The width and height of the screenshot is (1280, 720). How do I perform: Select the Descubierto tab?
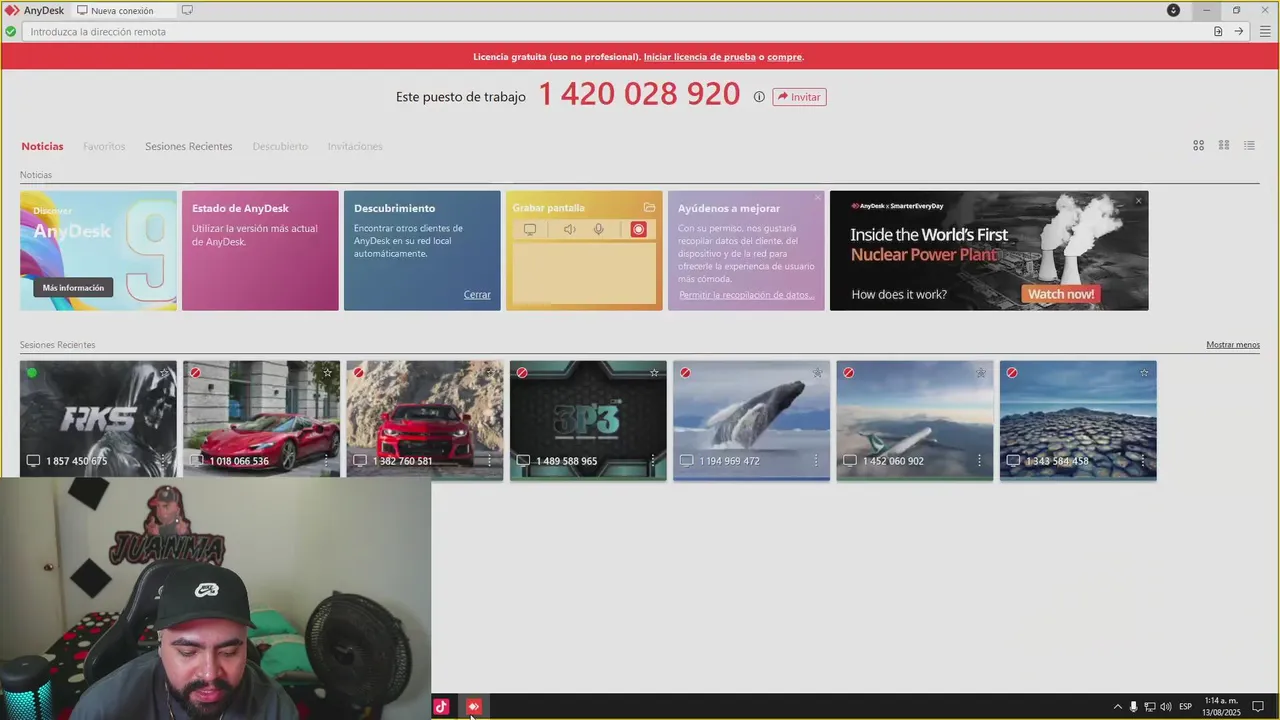tap(280, 146)
